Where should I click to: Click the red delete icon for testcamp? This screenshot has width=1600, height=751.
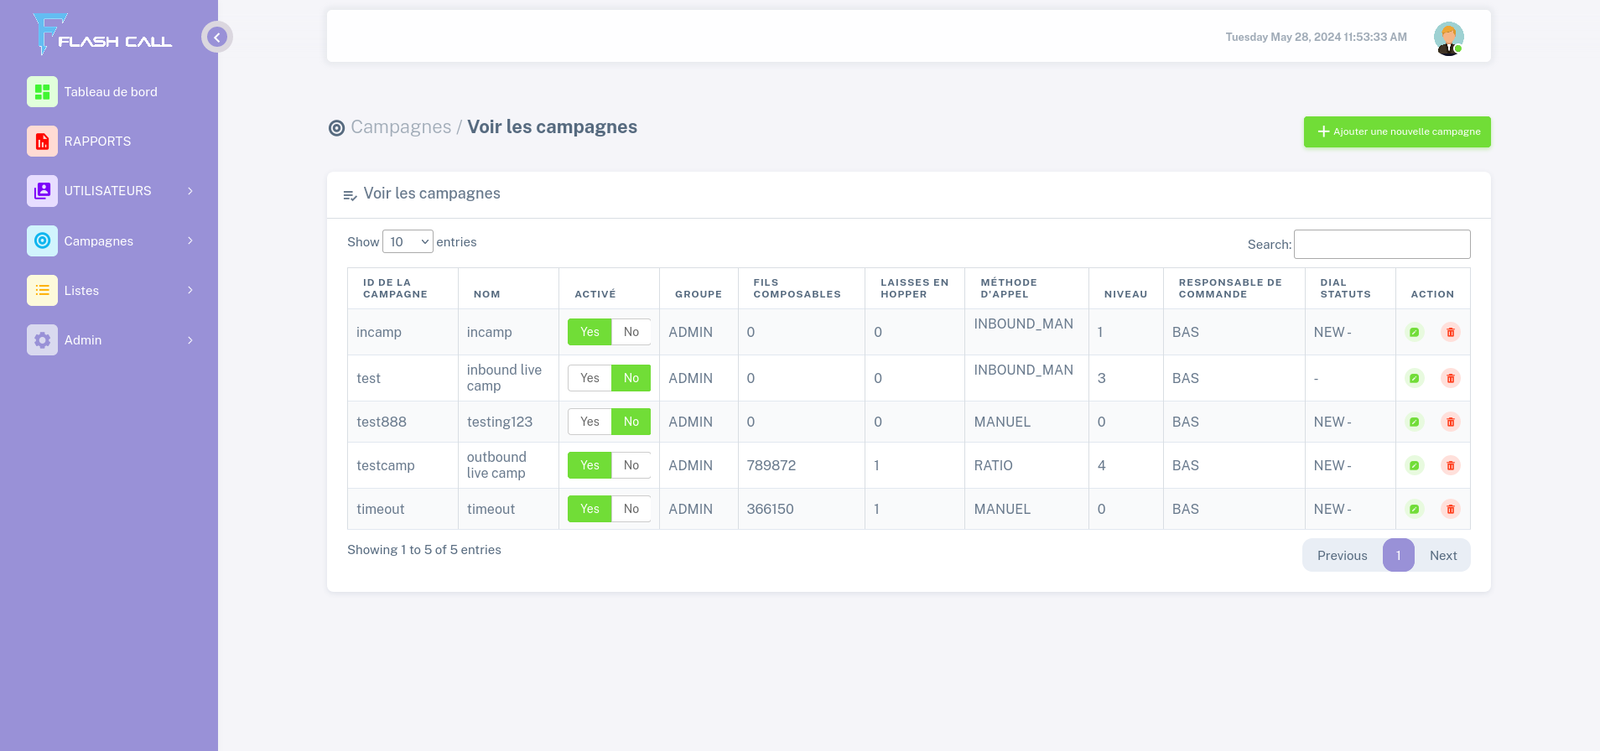(x=1450, y=465)
